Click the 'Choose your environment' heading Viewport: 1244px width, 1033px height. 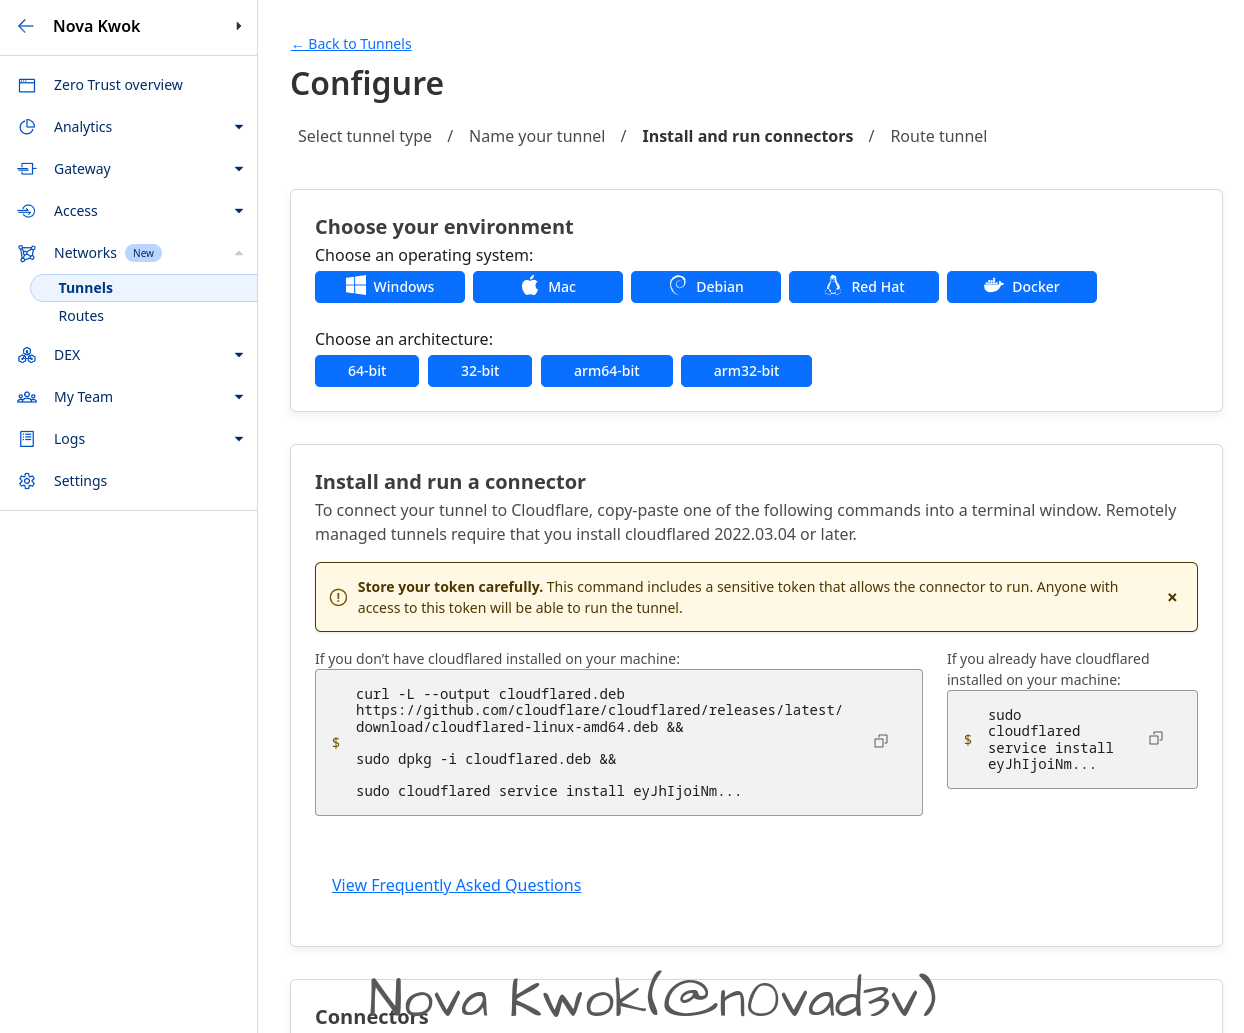pyautogui.click(x=444, y=227)
